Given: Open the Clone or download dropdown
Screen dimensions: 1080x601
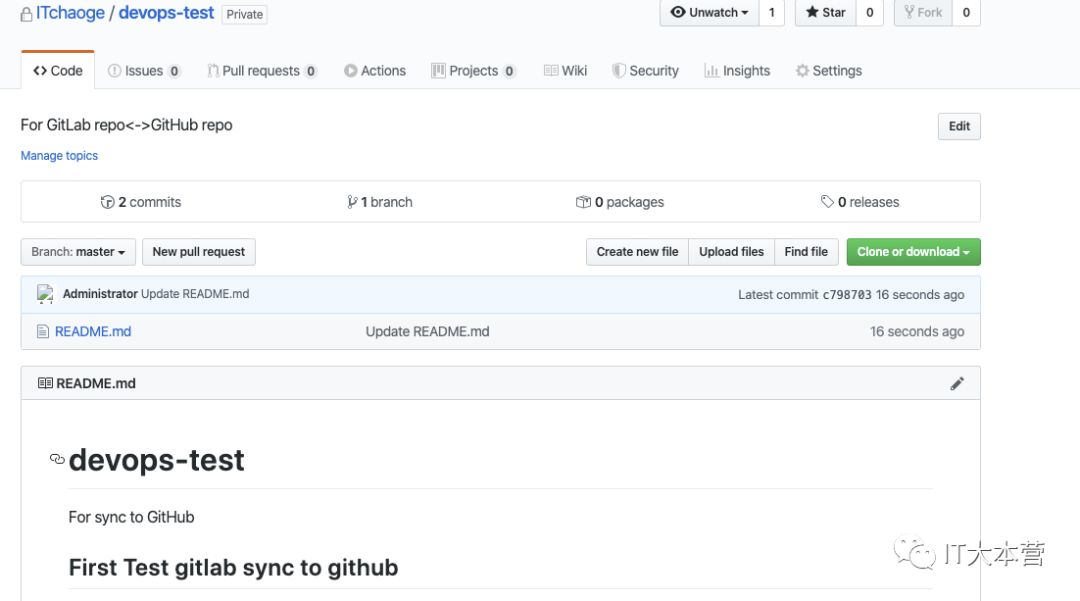Looking at the screenshot, I should 913,252.
